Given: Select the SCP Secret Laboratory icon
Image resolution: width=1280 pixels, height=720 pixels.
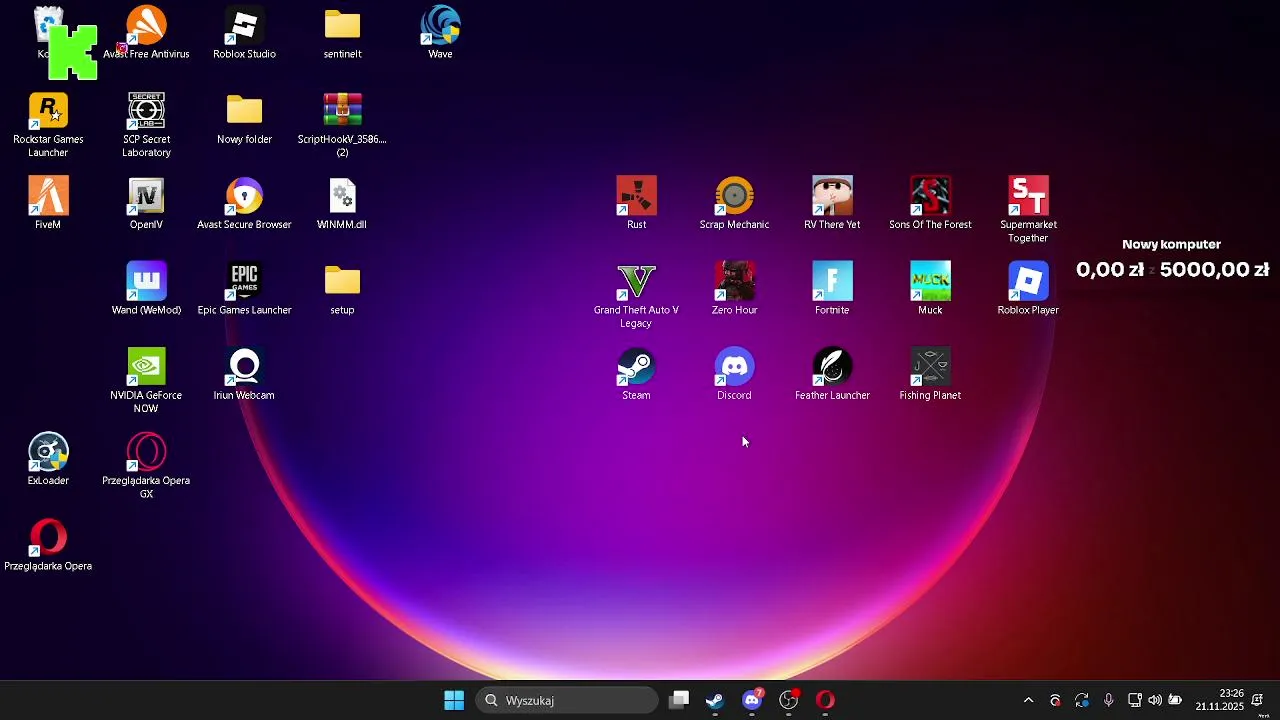Looking at the screenshot, I should point(146,125).
